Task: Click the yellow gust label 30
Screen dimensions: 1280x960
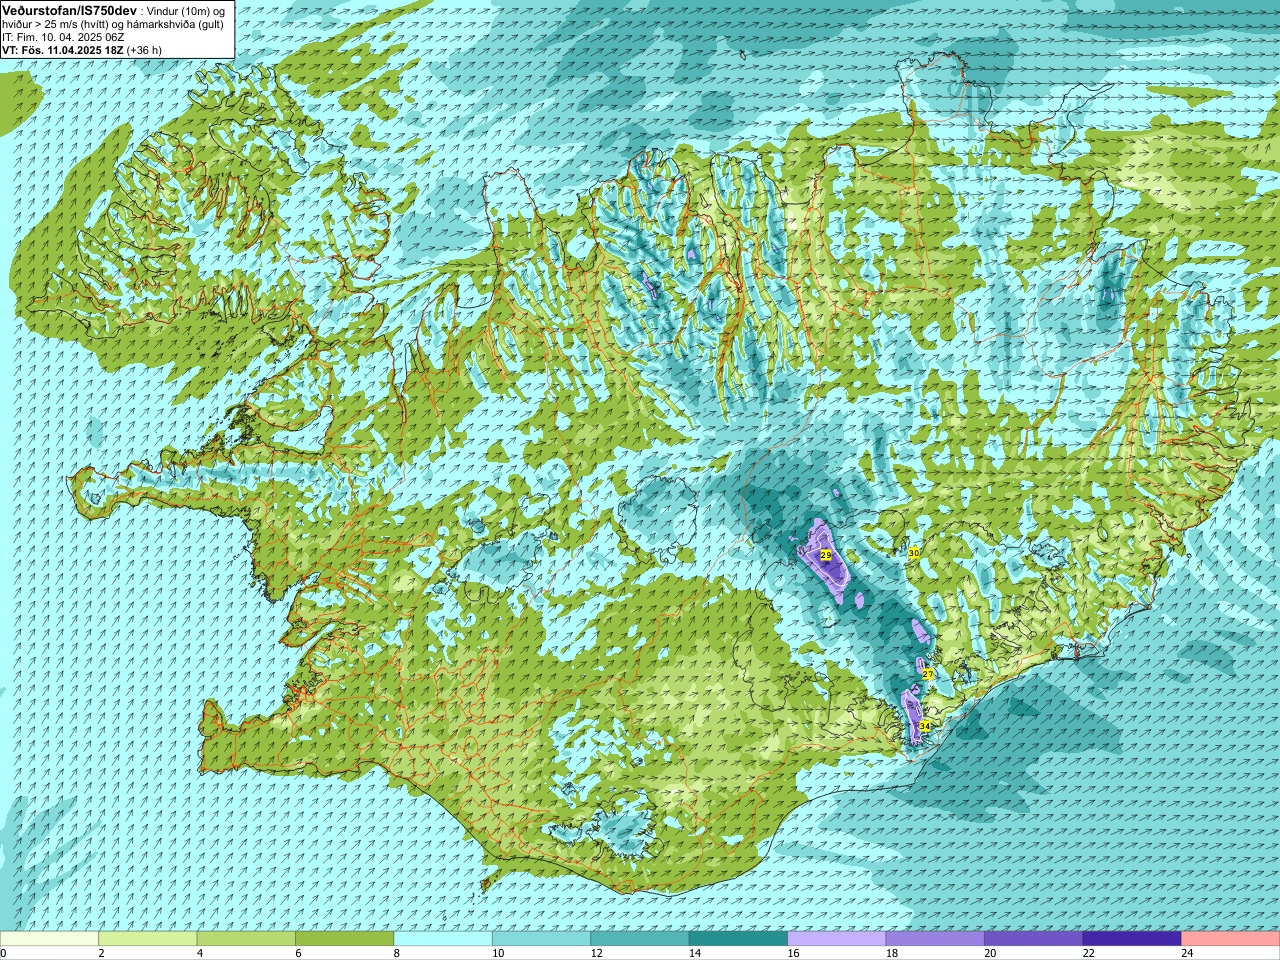Action: pos(914,553)
